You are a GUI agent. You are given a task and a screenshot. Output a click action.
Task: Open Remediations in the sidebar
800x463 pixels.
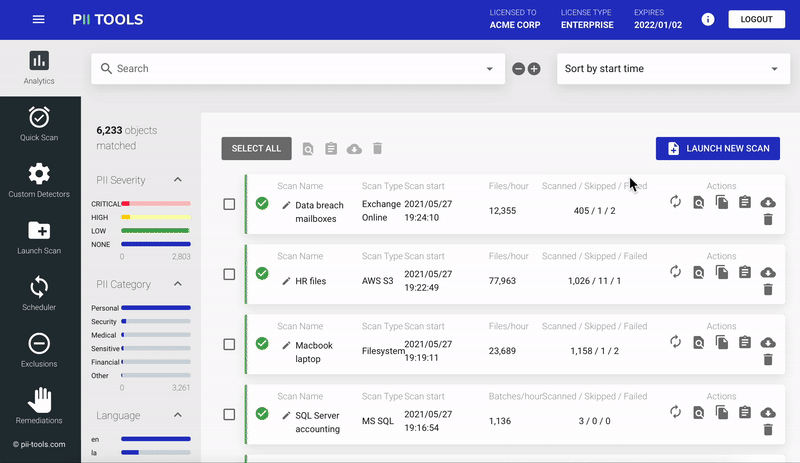[x=39, y=407]
